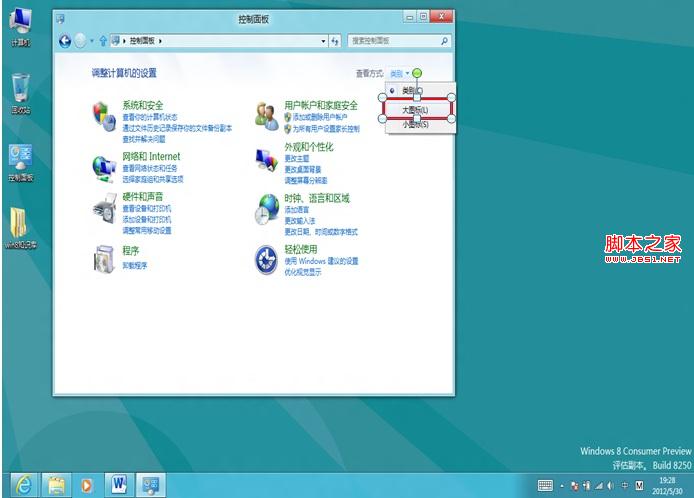Click 为所有用户设置家长控制 link
This screenshot has width=694, height=498.
[326, 129]
